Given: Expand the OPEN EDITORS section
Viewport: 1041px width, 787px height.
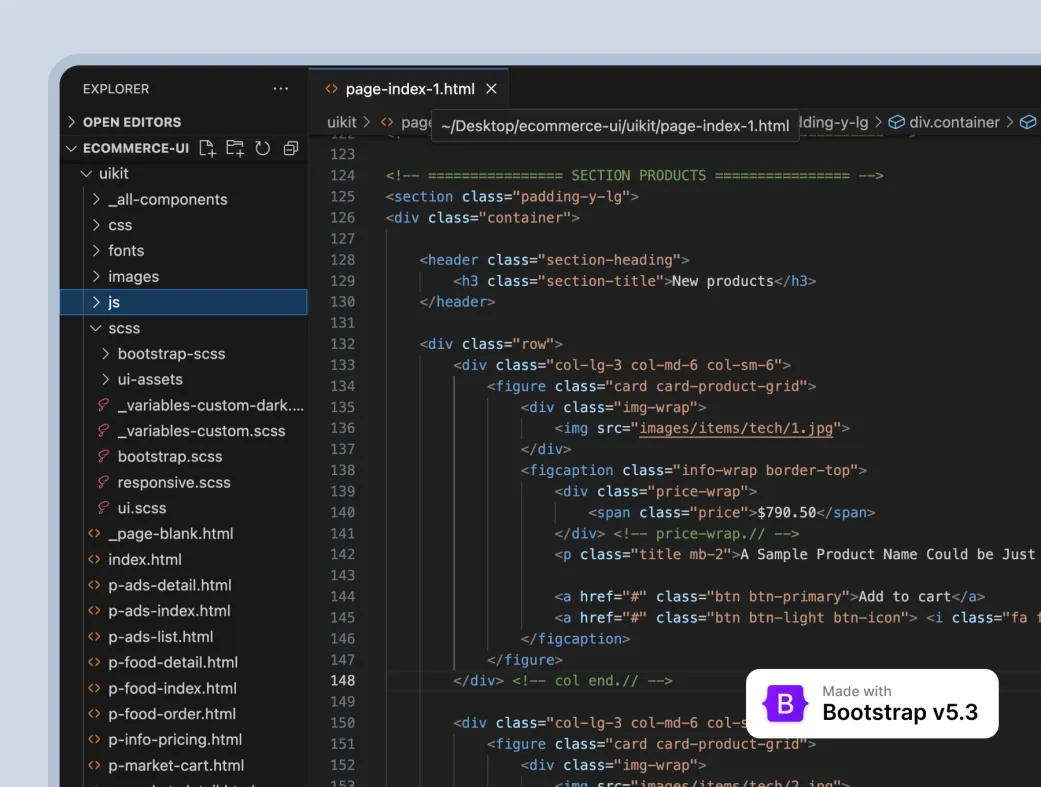Looking at the screenshot, I should 72,122.
